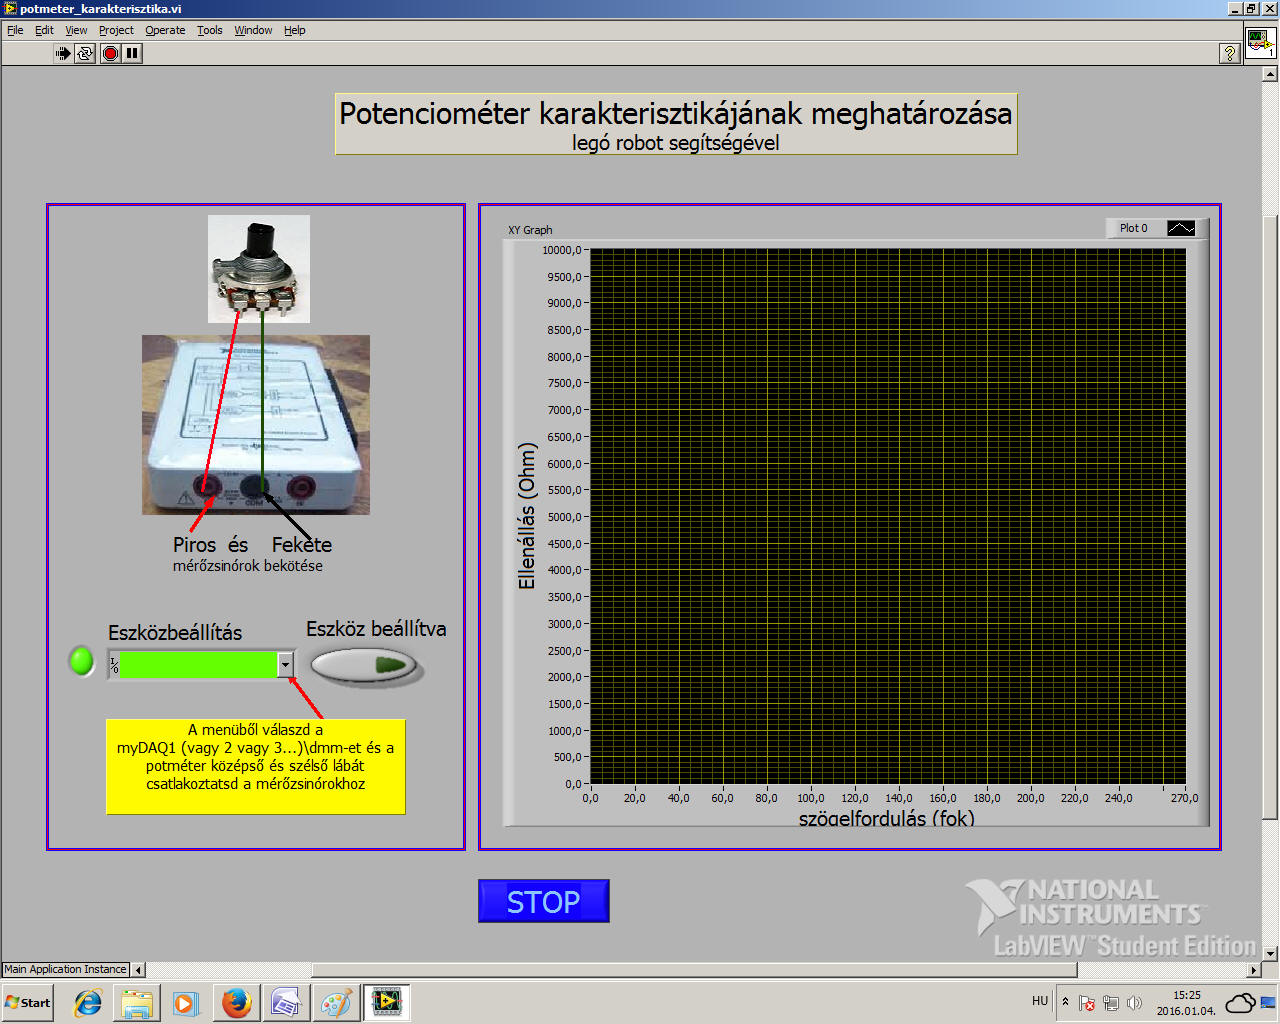Open Internet Explorer from the taskbar
The width and height of the screenshot is (1280, 1024).
point(88,1002)
